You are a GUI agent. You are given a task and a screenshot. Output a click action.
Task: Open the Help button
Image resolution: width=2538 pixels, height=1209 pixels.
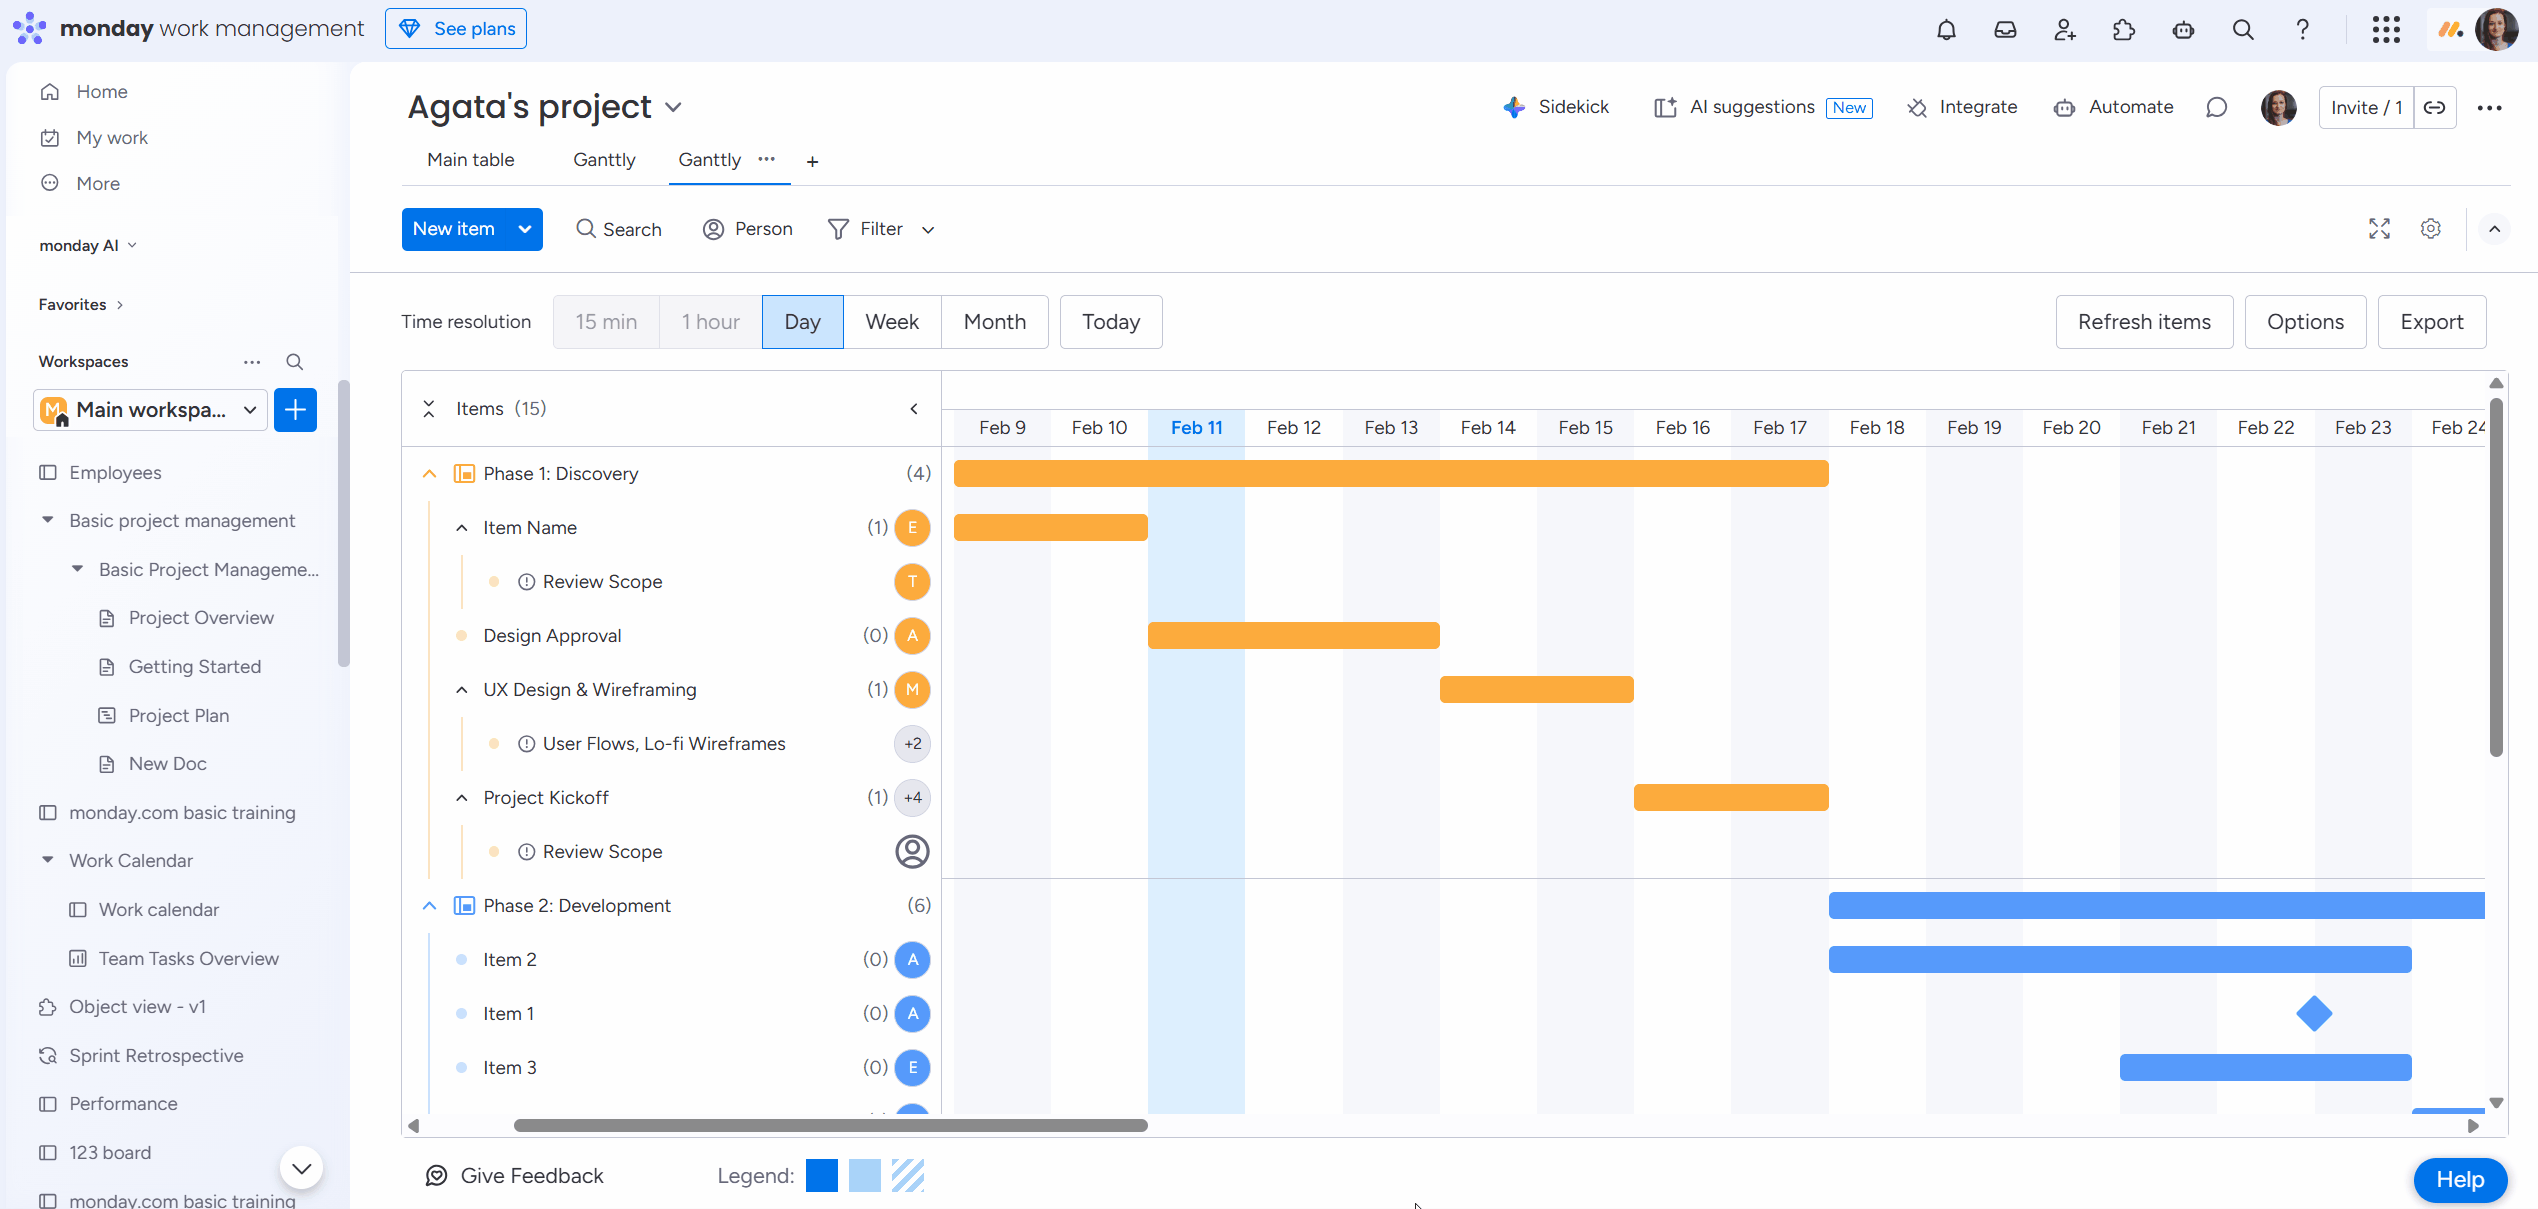pos(2460,1180)
